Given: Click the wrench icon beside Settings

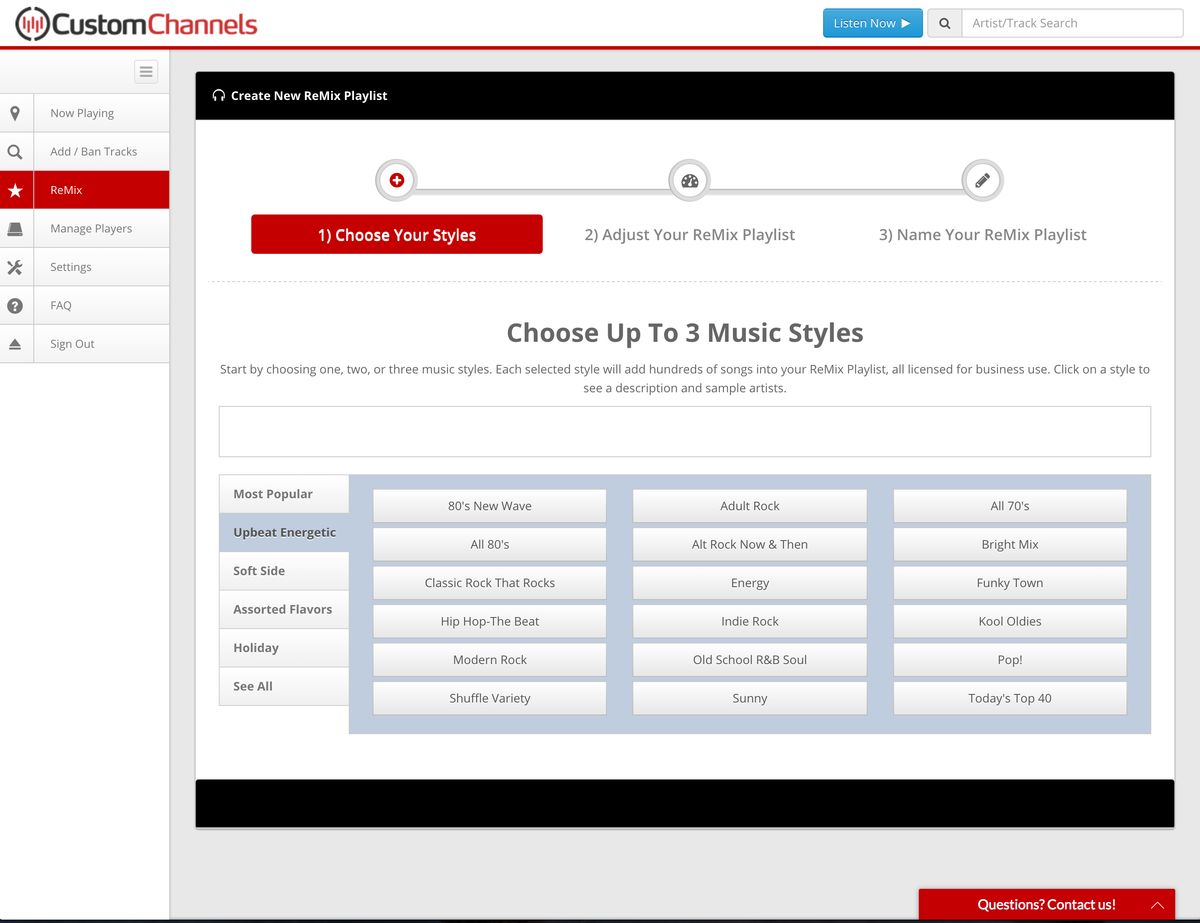Looking at the screenshot, I should pos(16,266).
